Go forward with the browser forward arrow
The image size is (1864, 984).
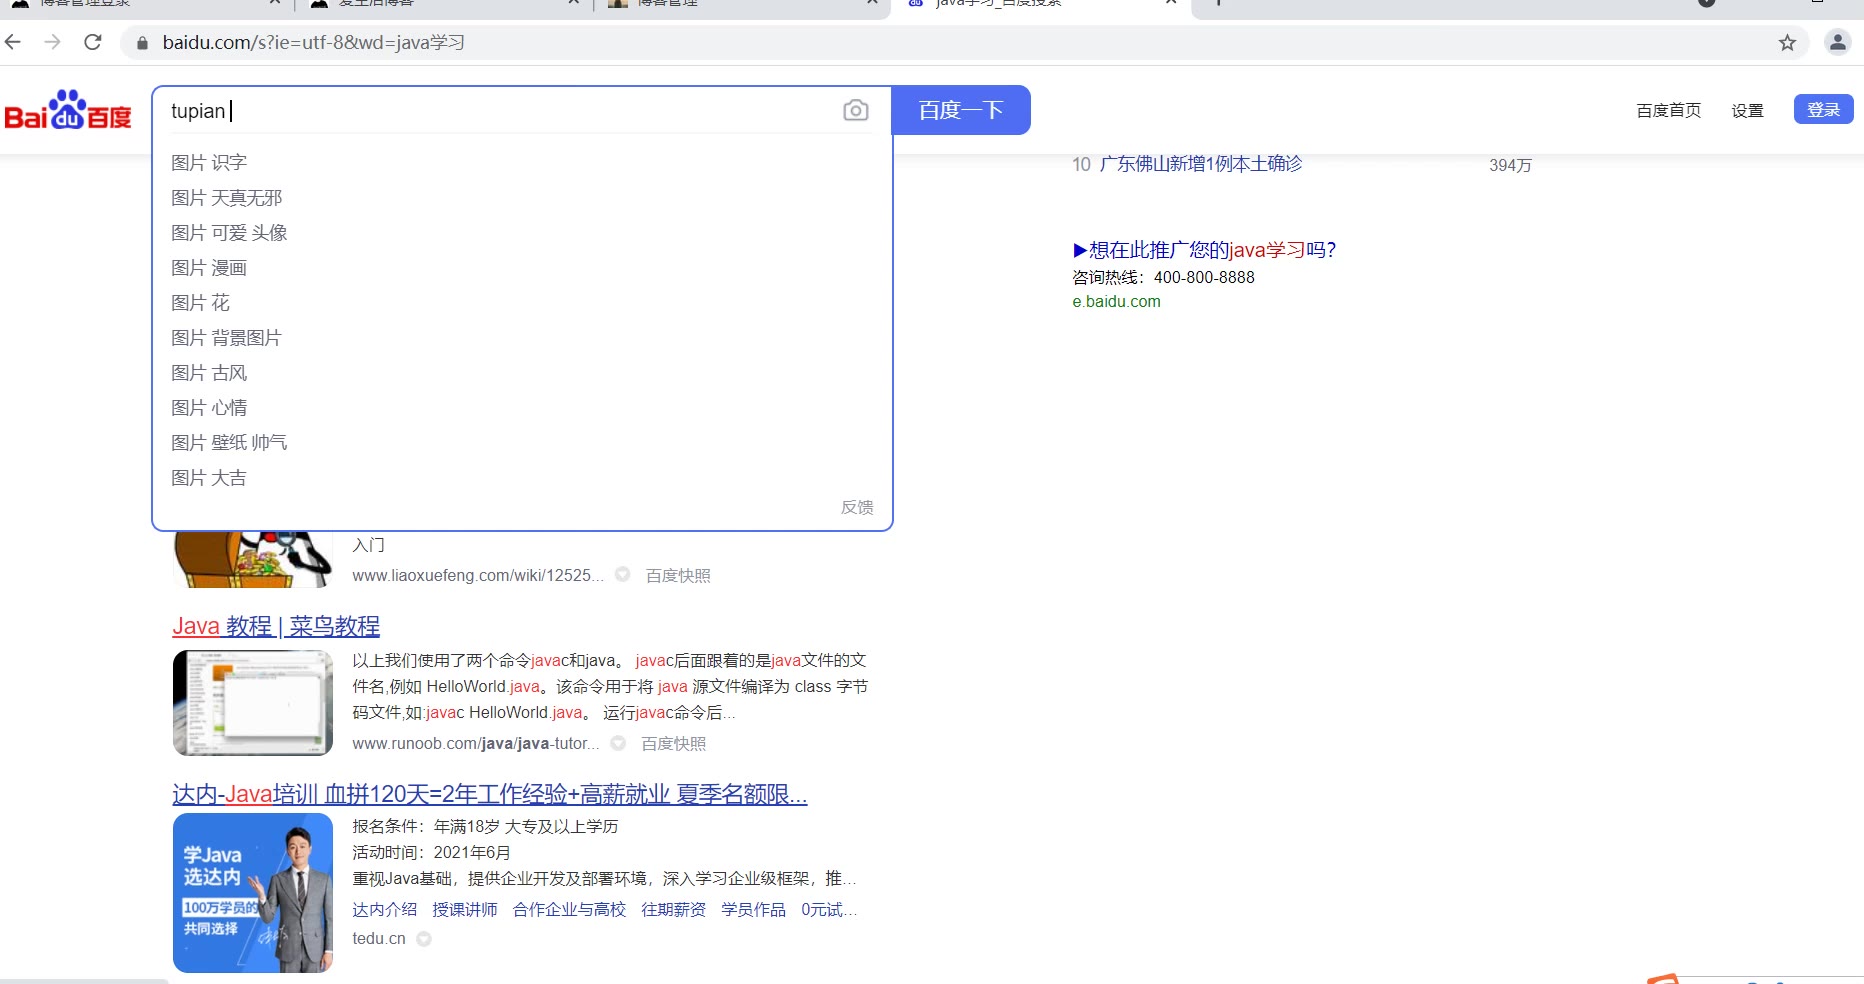point(53,42)
